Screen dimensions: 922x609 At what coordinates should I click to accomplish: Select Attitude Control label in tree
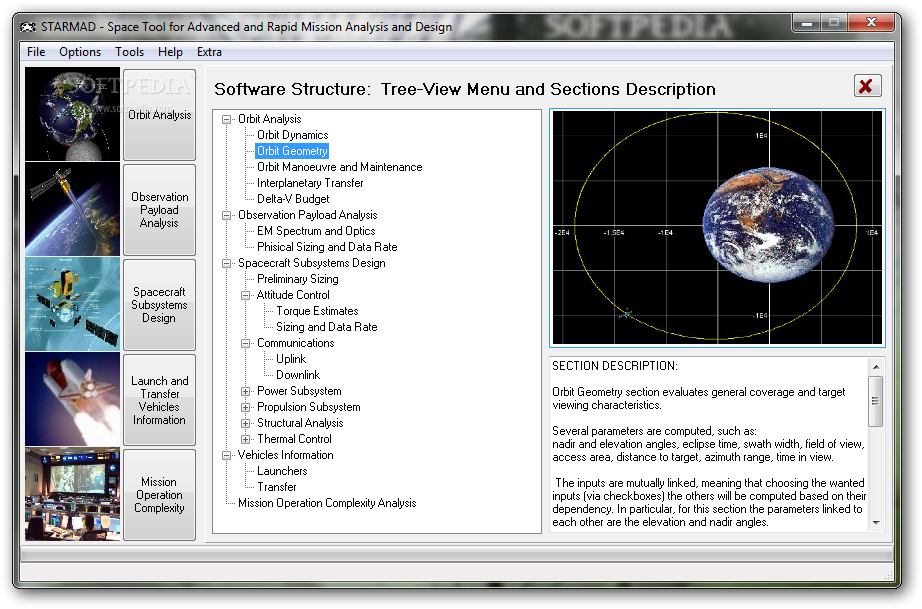point(293,295)
